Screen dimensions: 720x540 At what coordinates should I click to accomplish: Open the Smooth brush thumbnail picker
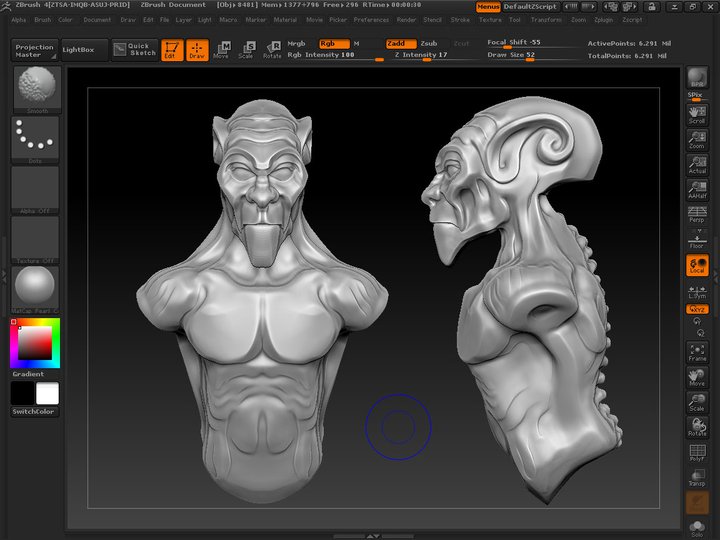pos(37,90)
